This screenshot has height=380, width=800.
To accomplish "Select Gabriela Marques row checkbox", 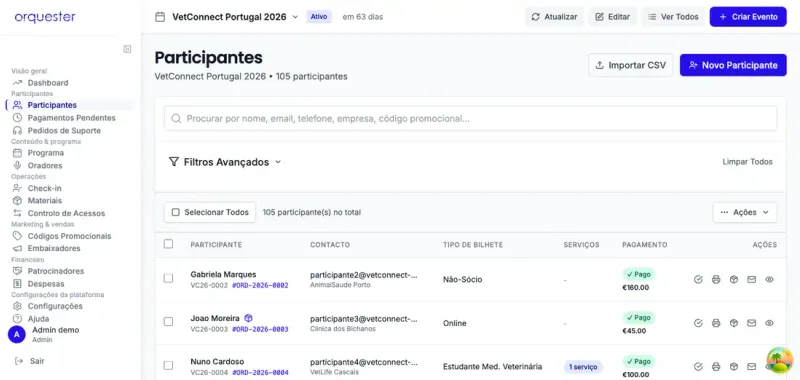I will [168, 278].
